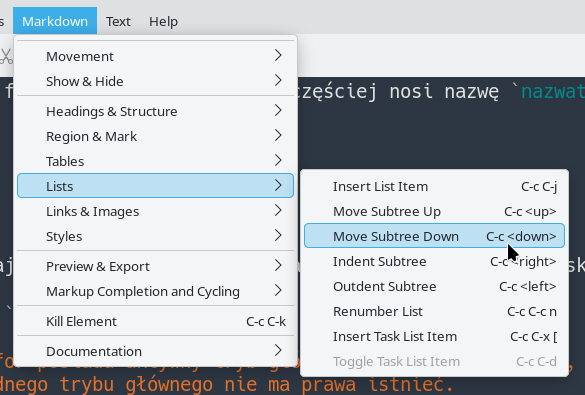
Task: Choose Outdent Subtree
Action: 434,286
